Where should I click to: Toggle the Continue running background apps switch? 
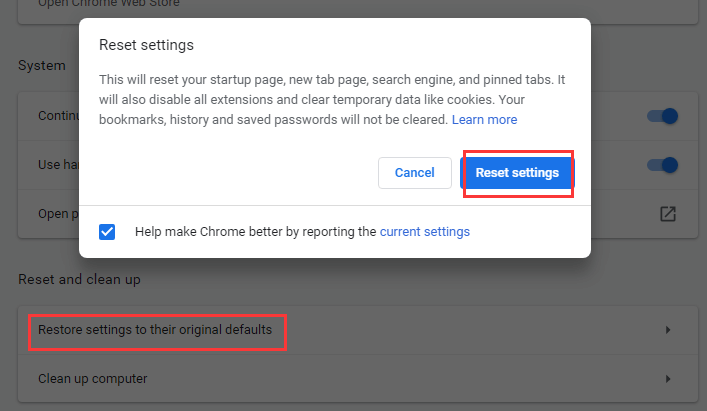tap(662, 116)
